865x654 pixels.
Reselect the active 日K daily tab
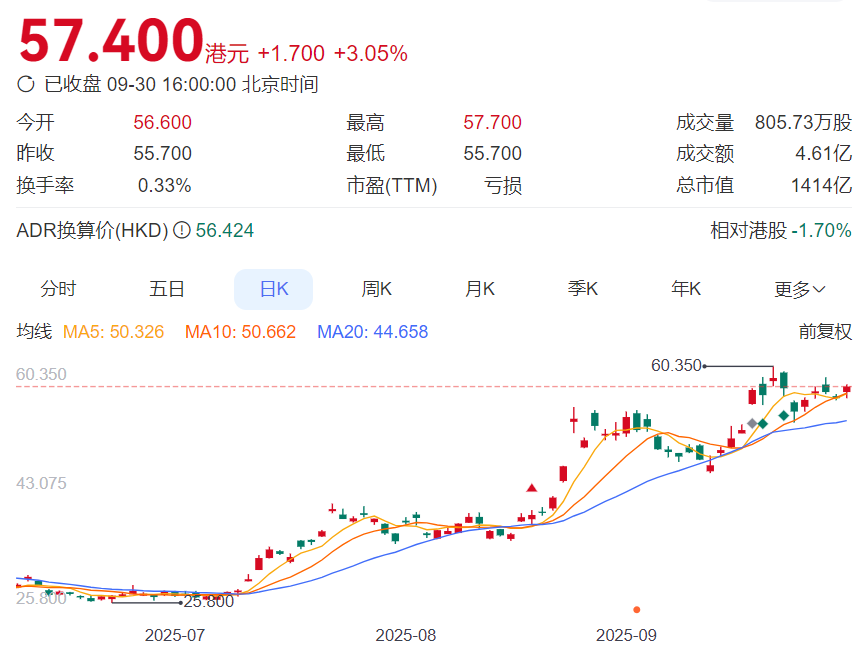273,288
